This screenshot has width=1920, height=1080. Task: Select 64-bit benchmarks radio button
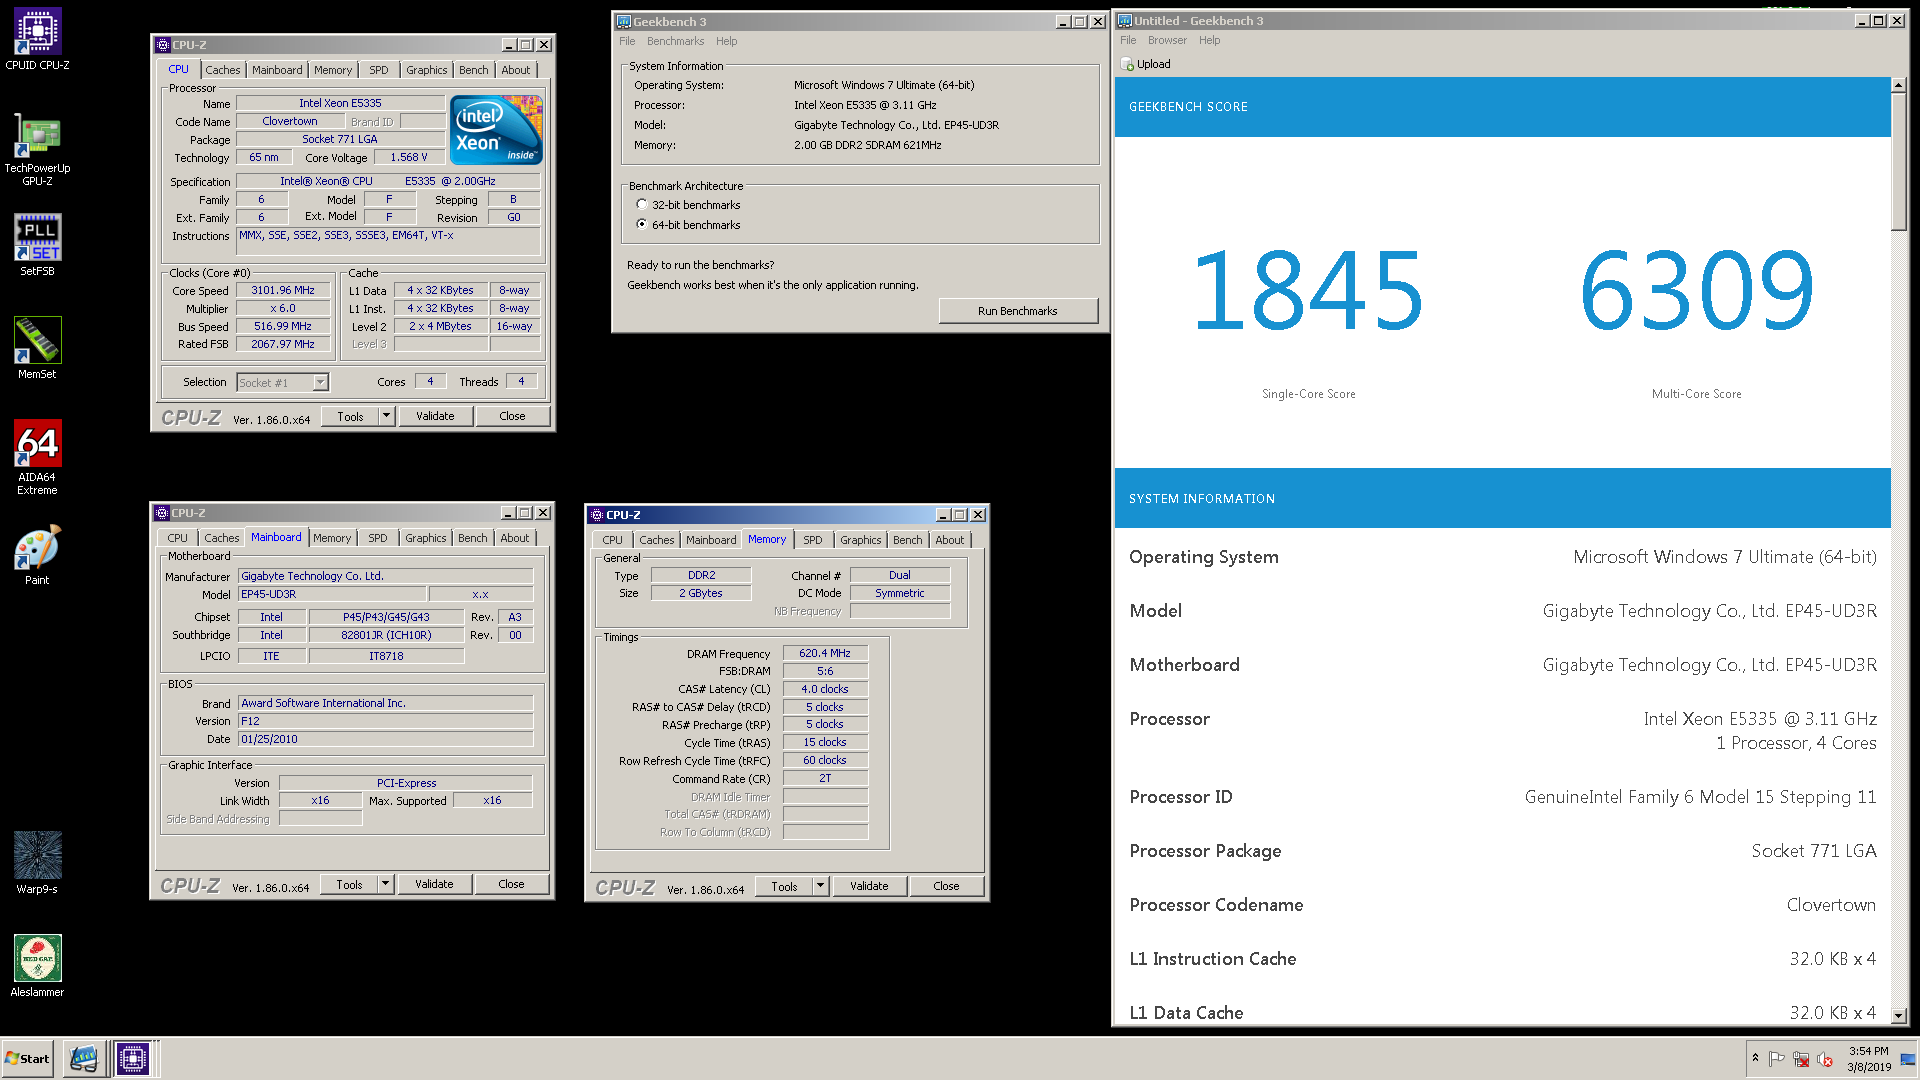click(642, 225)
